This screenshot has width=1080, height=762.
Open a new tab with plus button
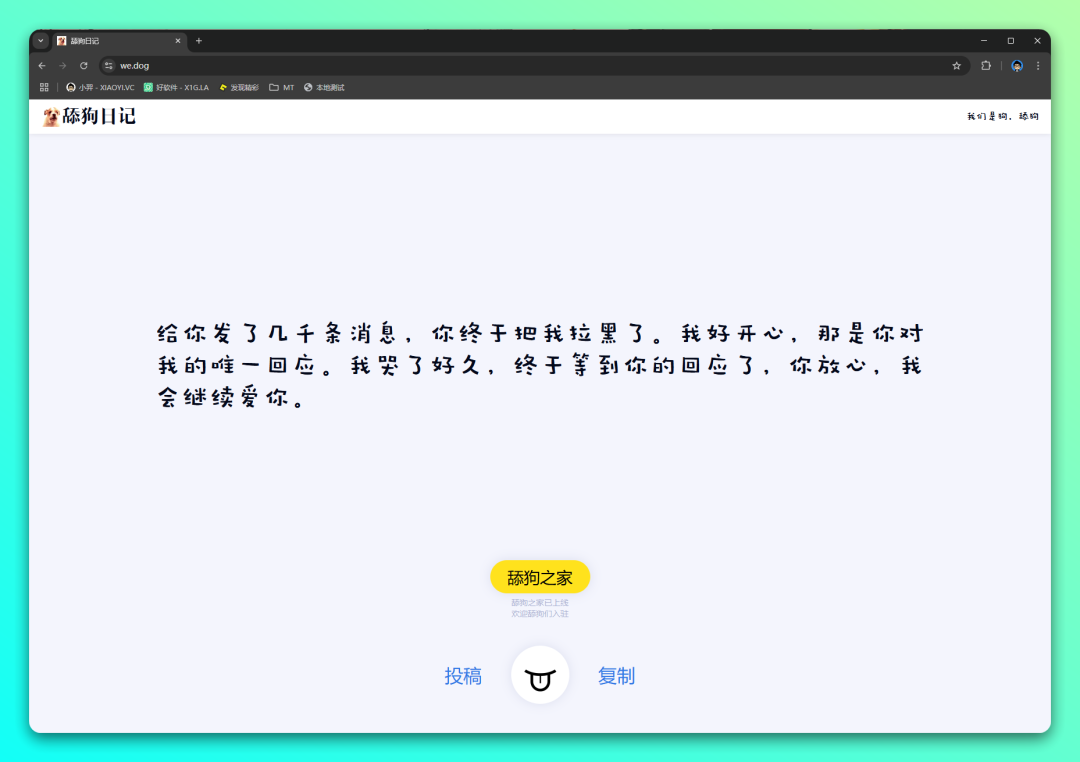point(198,41)
